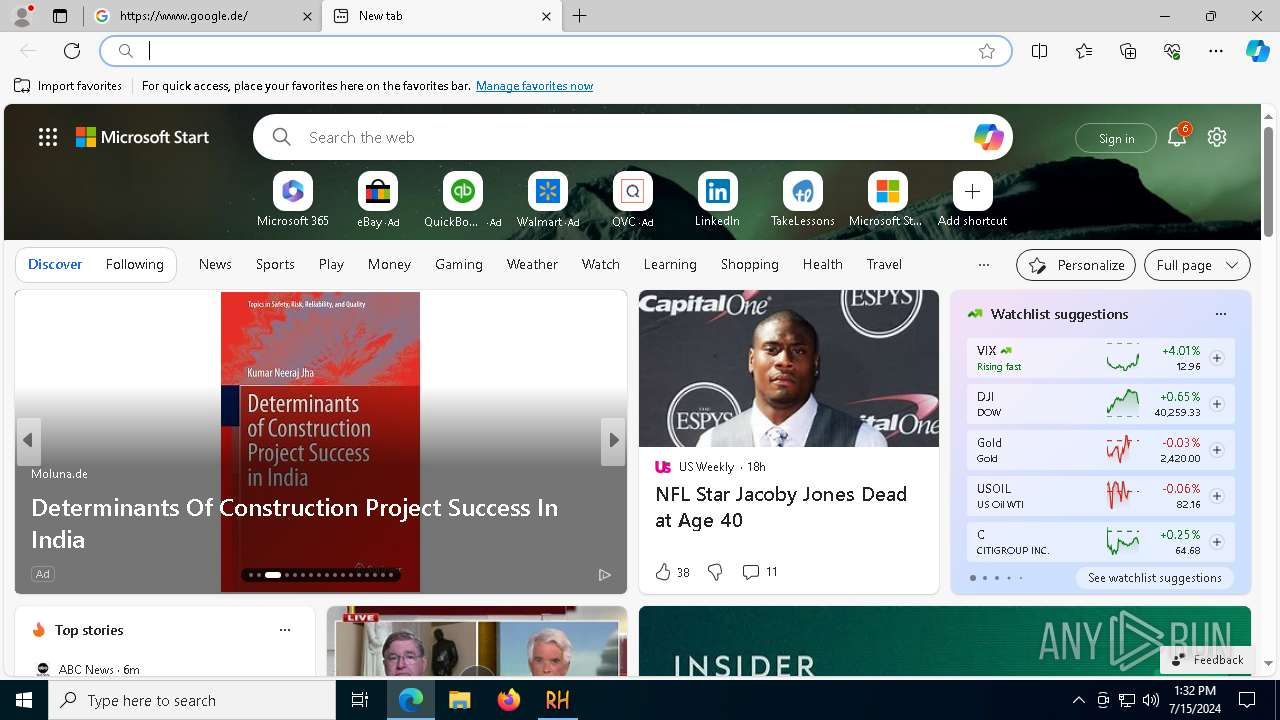This screenshot has width=1280, height=720.
Task: Show hidden system tray icons
Action: point(1078,700)
